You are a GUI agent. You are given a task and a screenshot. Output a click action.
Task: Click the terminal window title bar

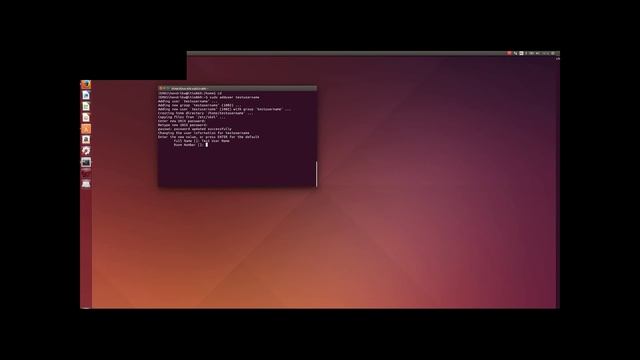point(237,88)
